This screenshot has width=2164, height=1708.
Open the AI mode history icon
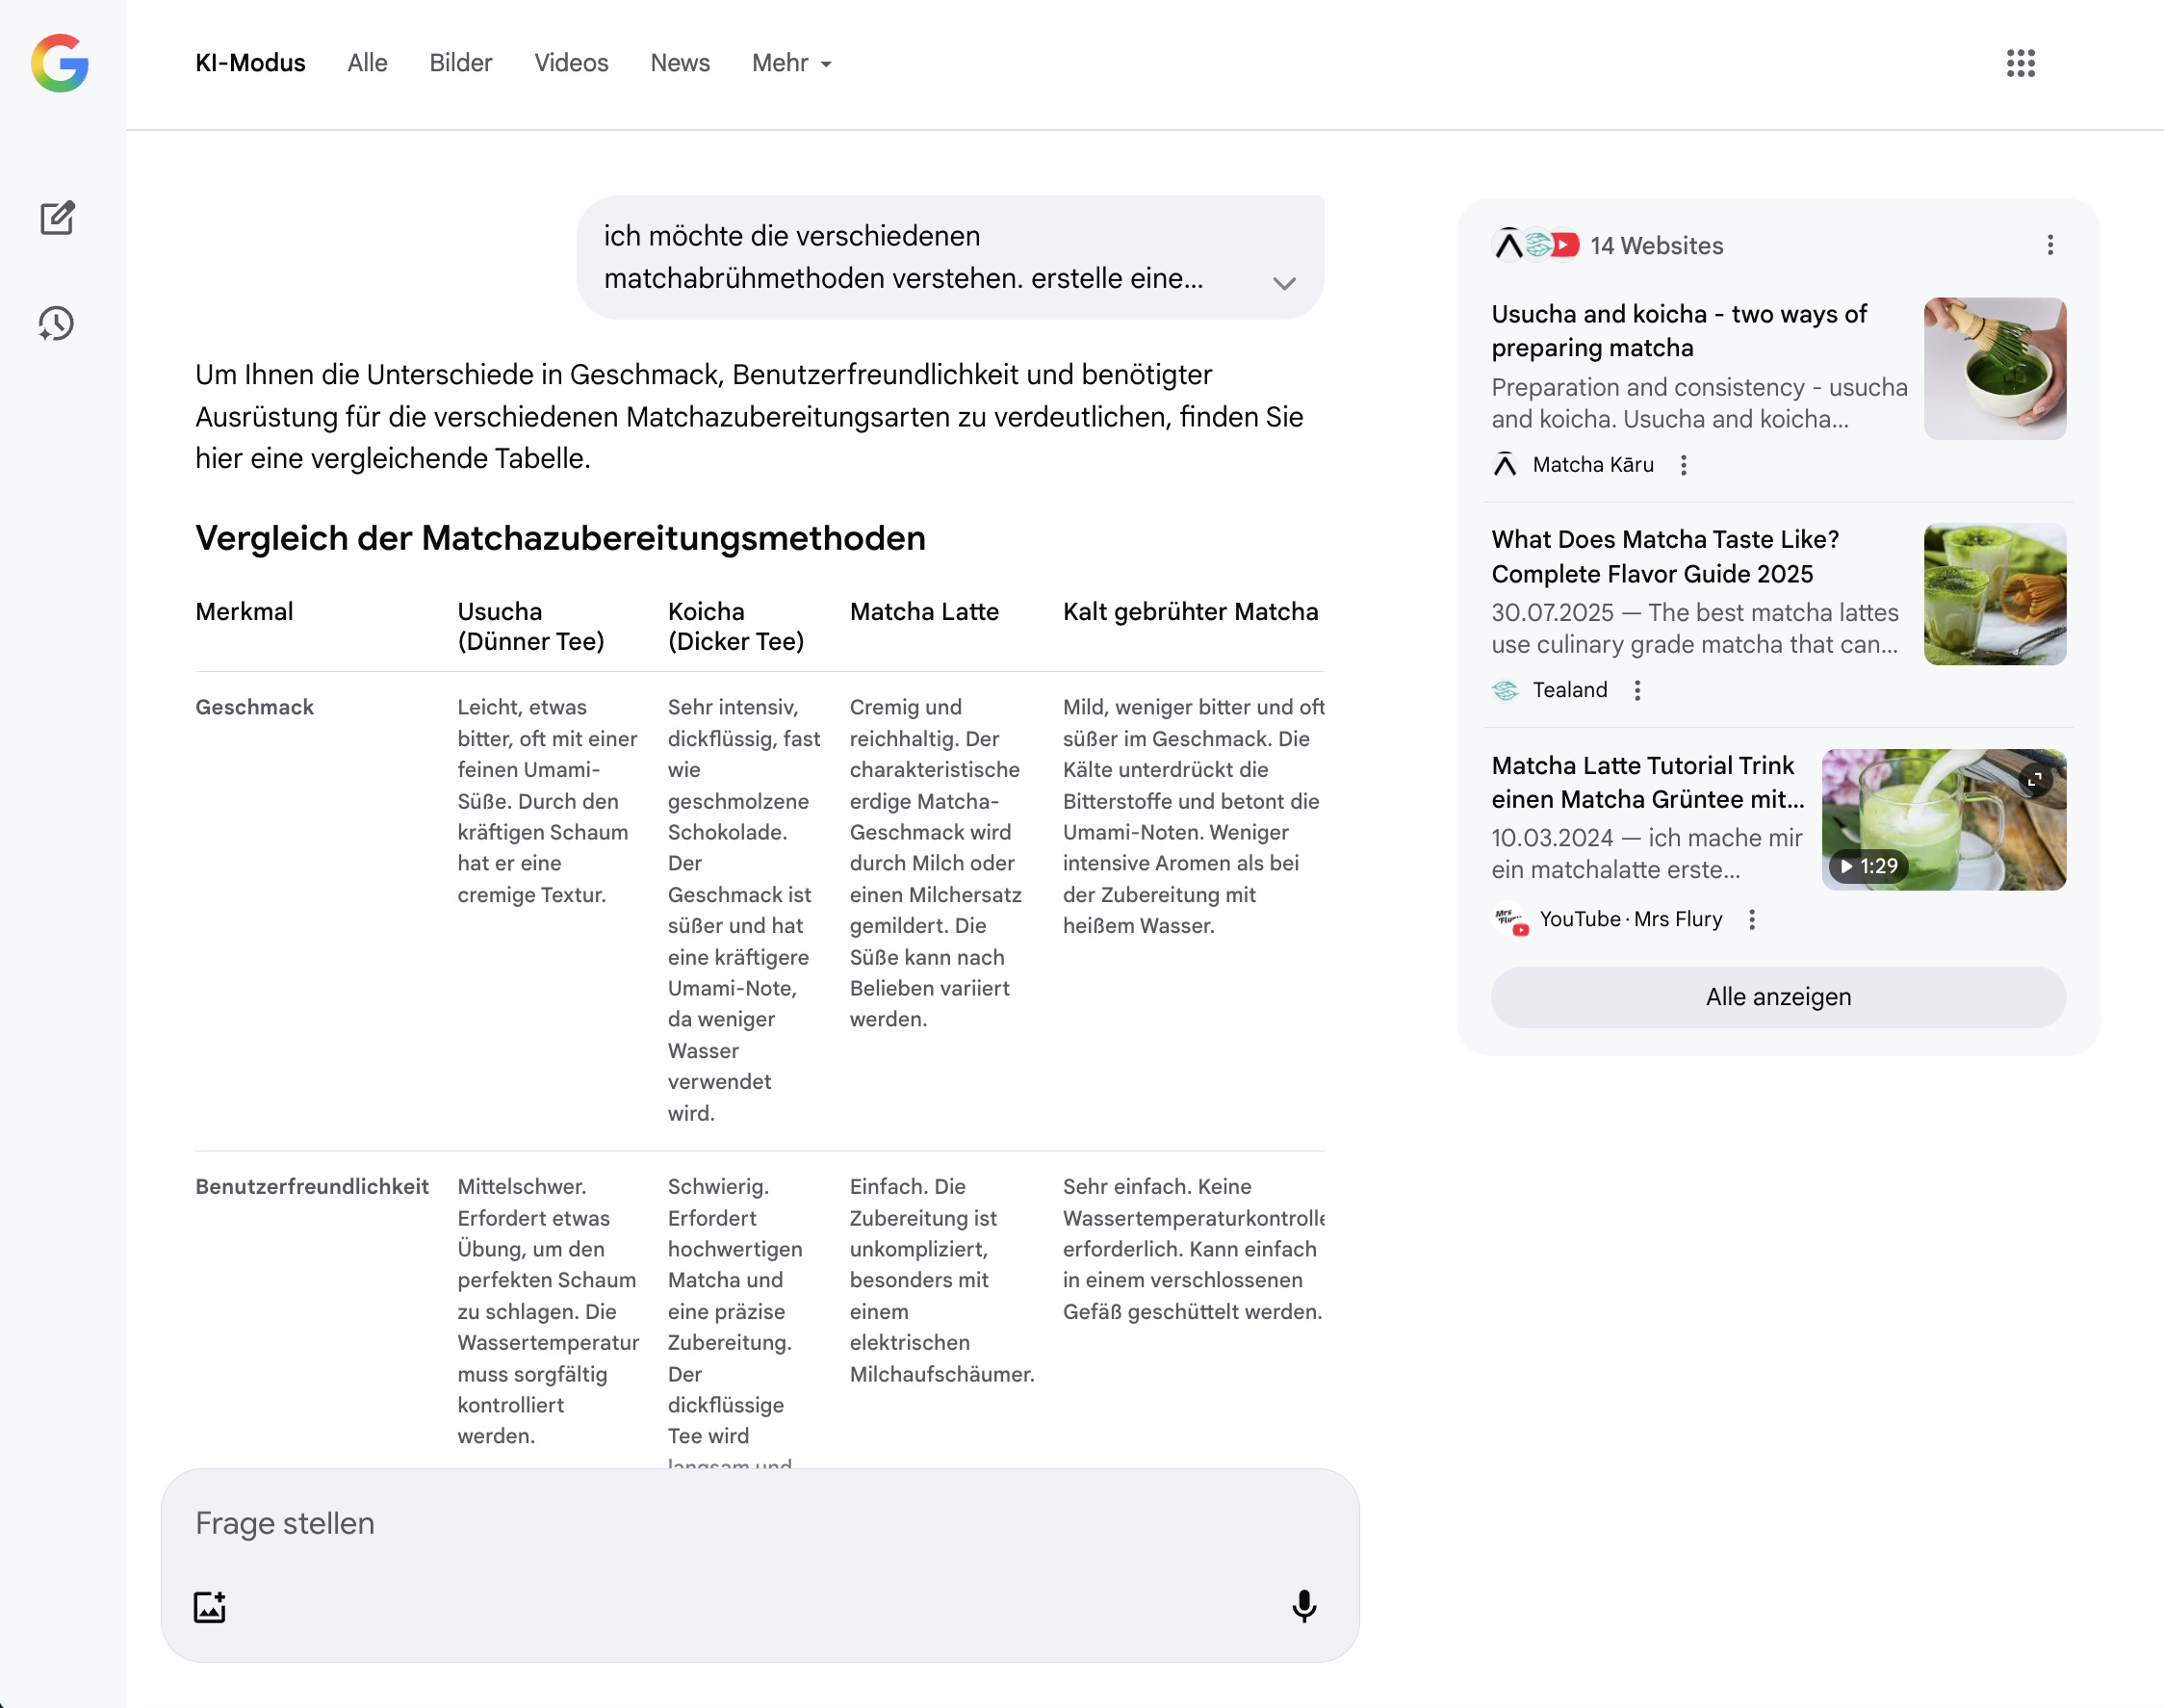(x=57, y=323)
